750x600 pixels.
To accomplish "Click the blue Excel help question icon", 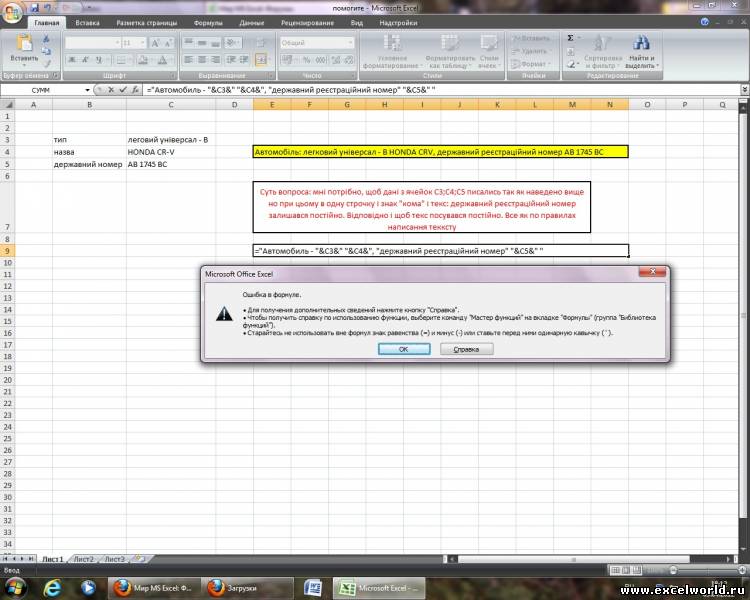I will click(x=705, y=22).
